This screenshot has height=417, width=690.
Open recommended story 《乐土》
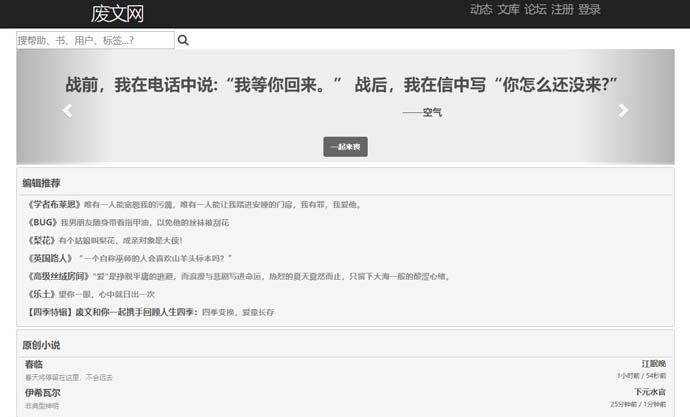tap(42, 295)
